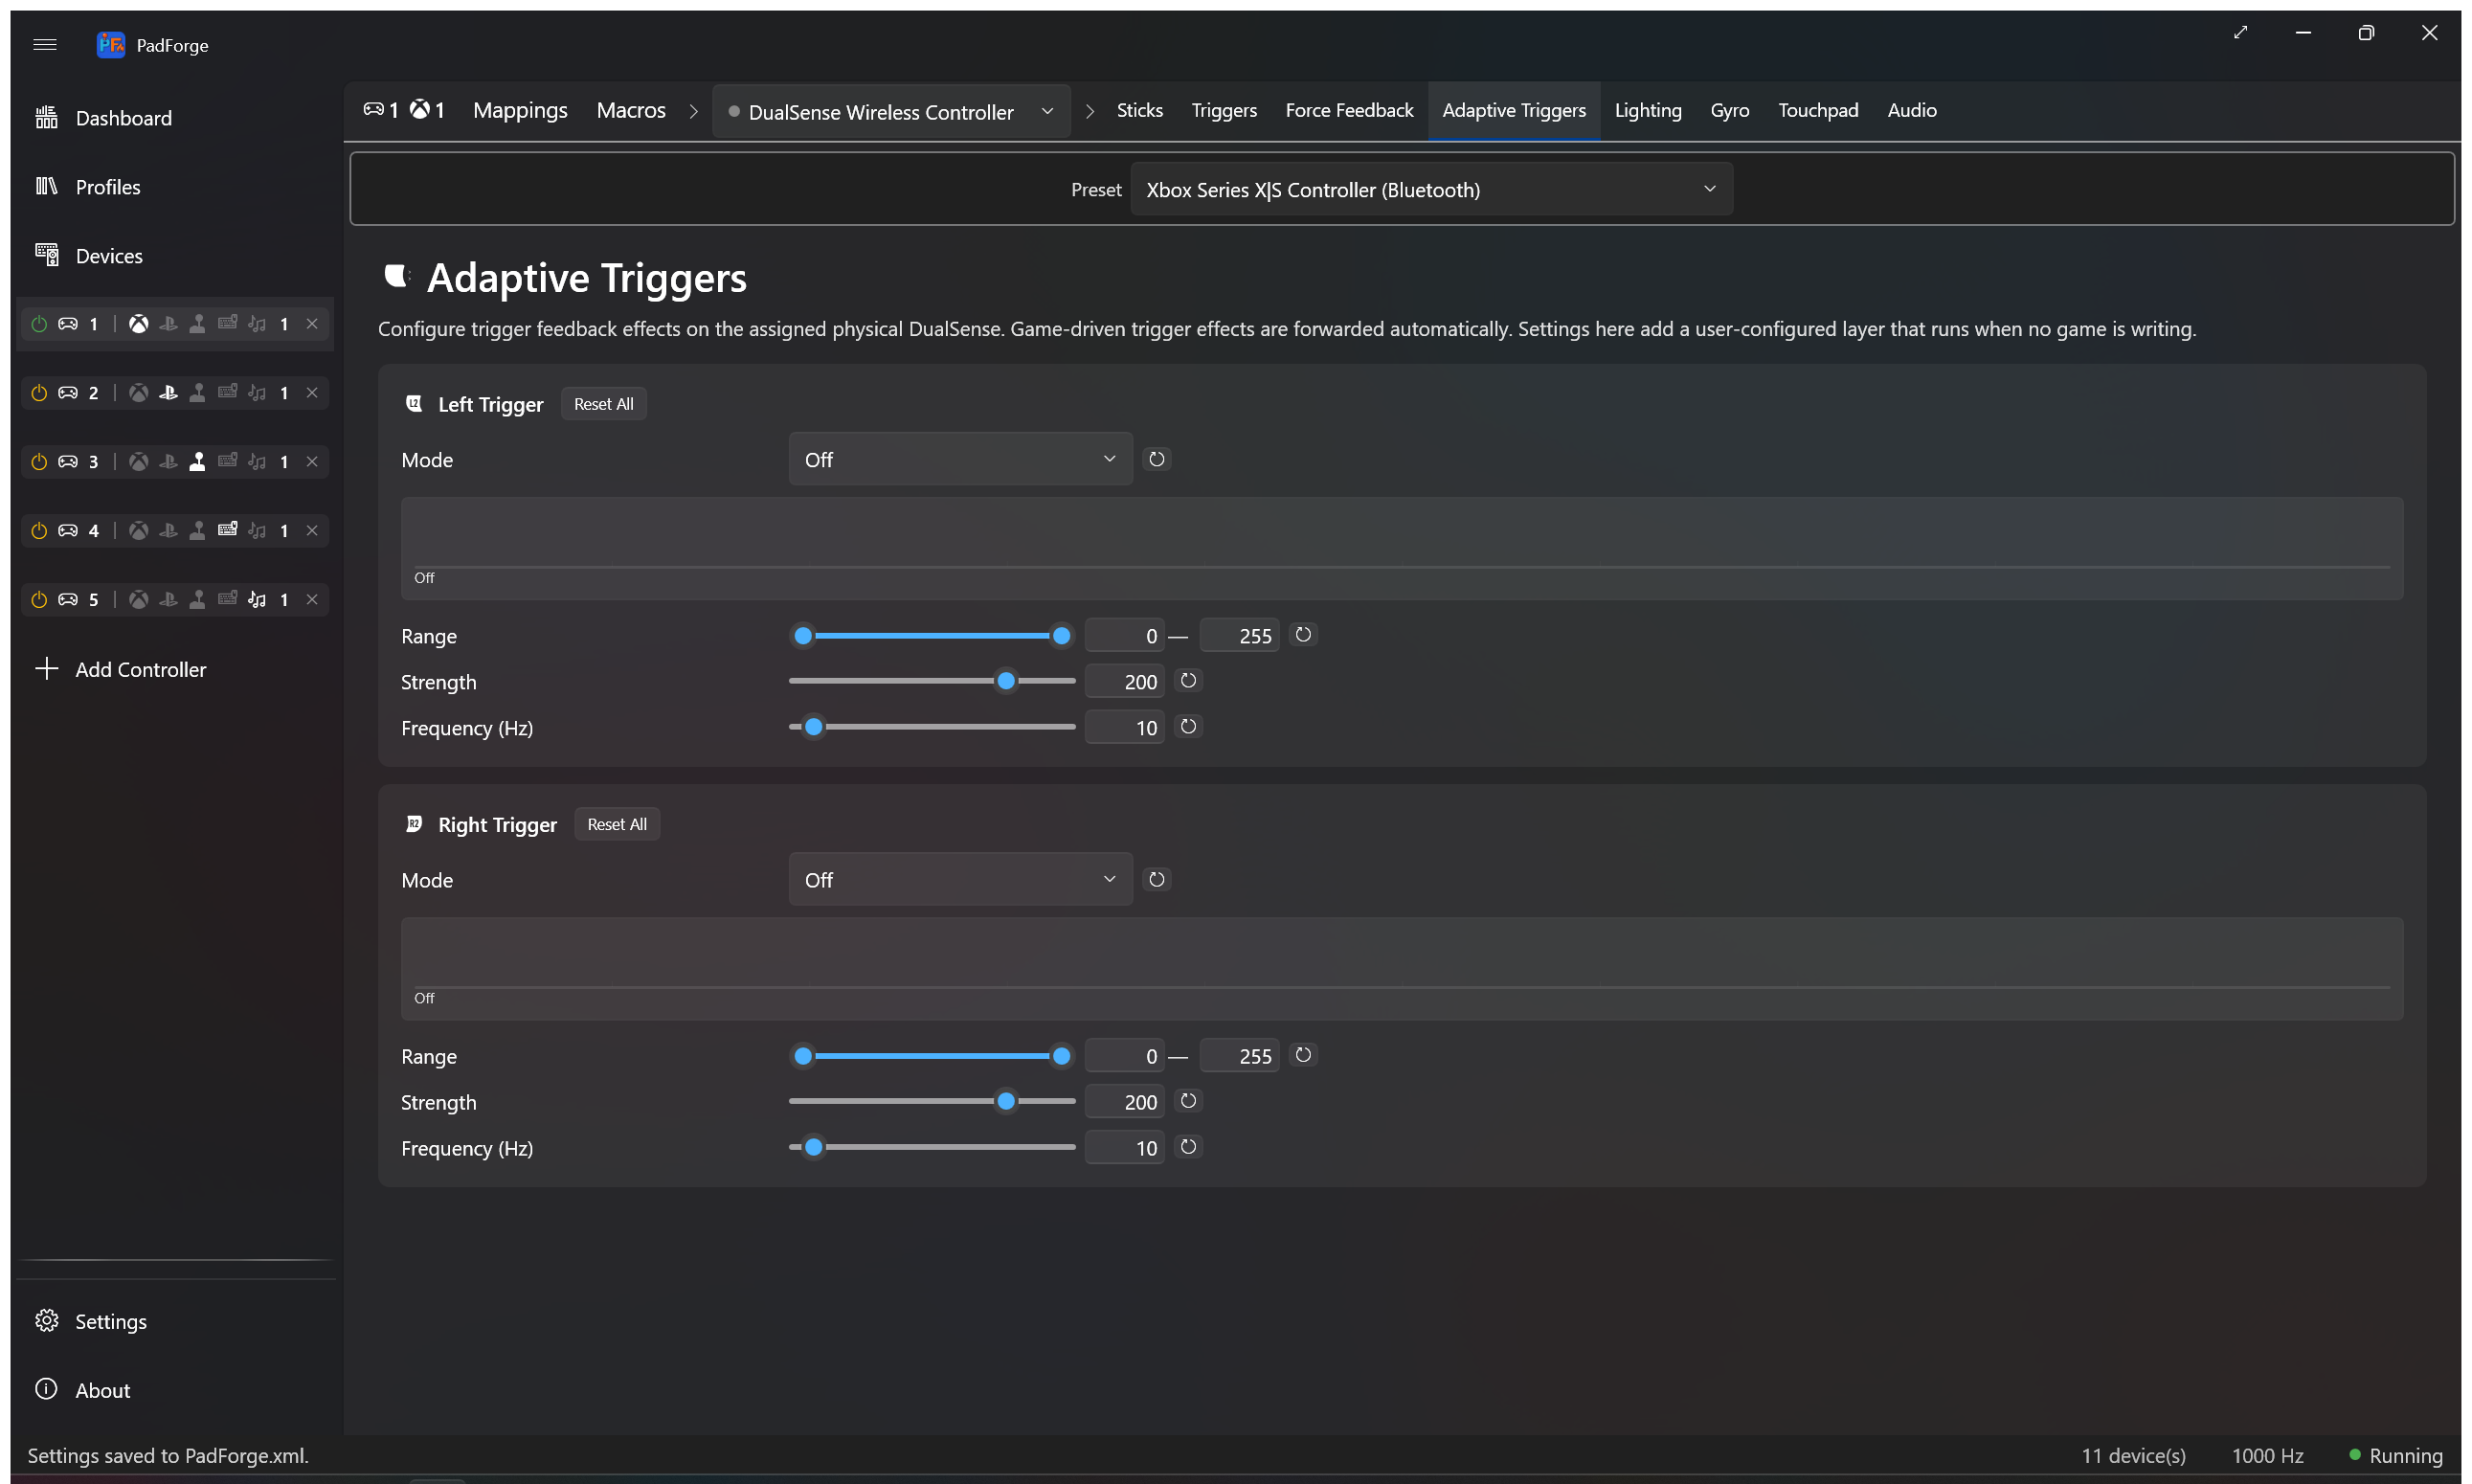Toggle power for controller slot 4
Screen dimensions: 2472x1484
pyautogui.click(x=39, y=531)
